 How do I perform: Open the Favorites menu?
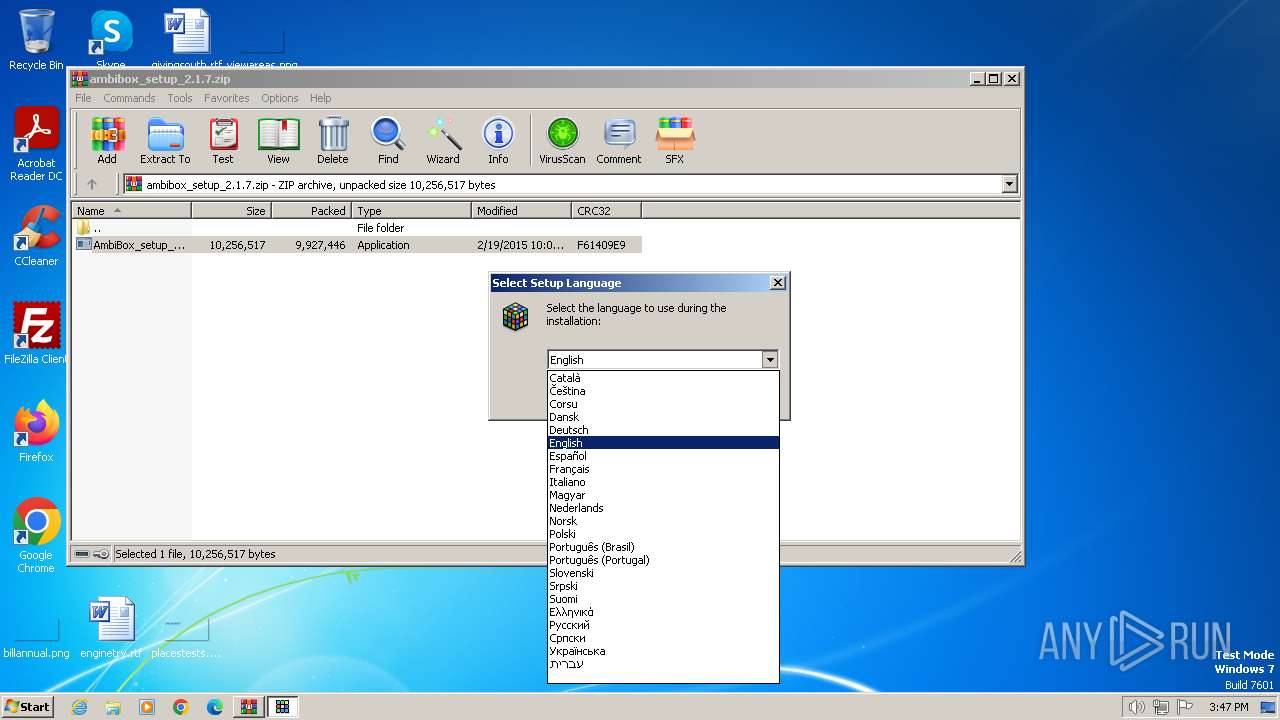click(227, 98)
